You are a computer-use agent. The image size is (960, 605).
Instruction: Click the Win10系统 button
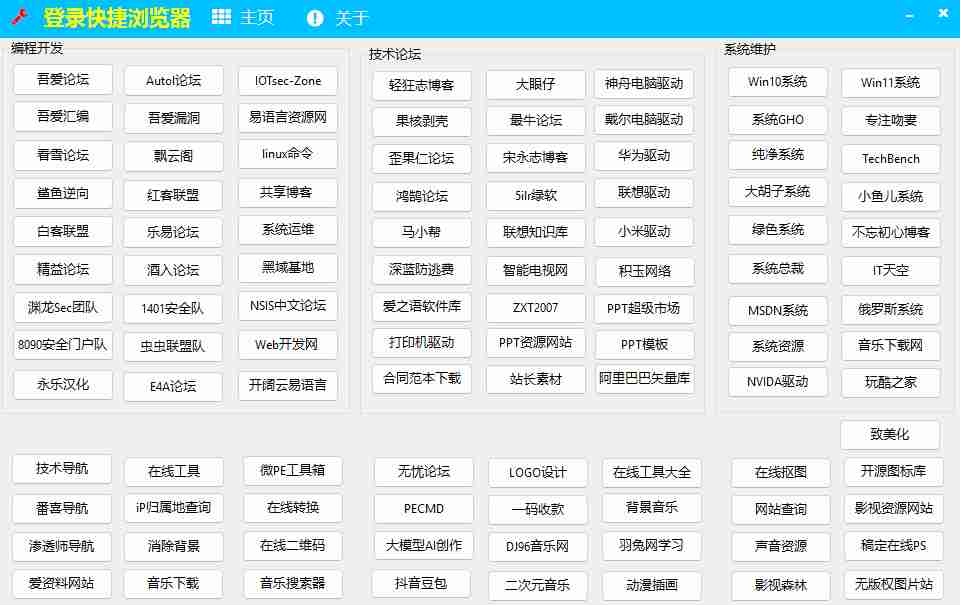[777, 82]
